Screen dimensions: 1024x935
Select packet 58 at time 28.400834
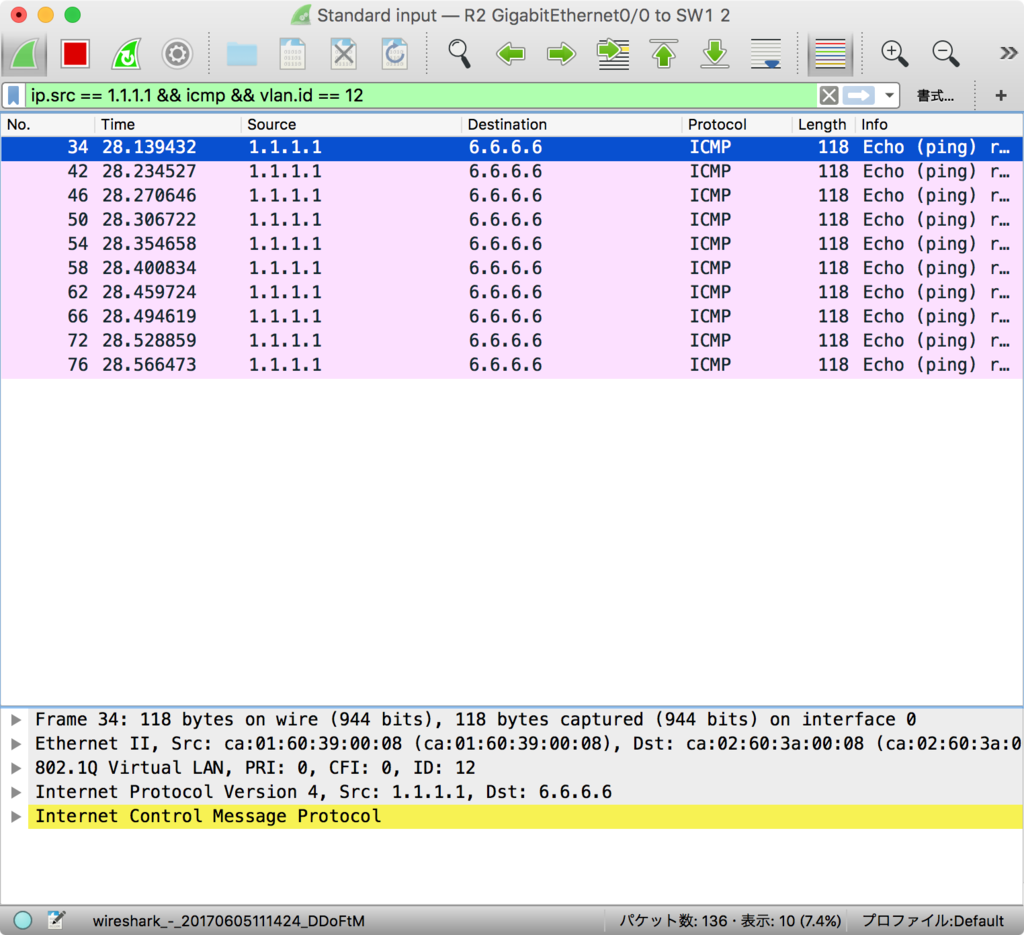coord(512,268)
